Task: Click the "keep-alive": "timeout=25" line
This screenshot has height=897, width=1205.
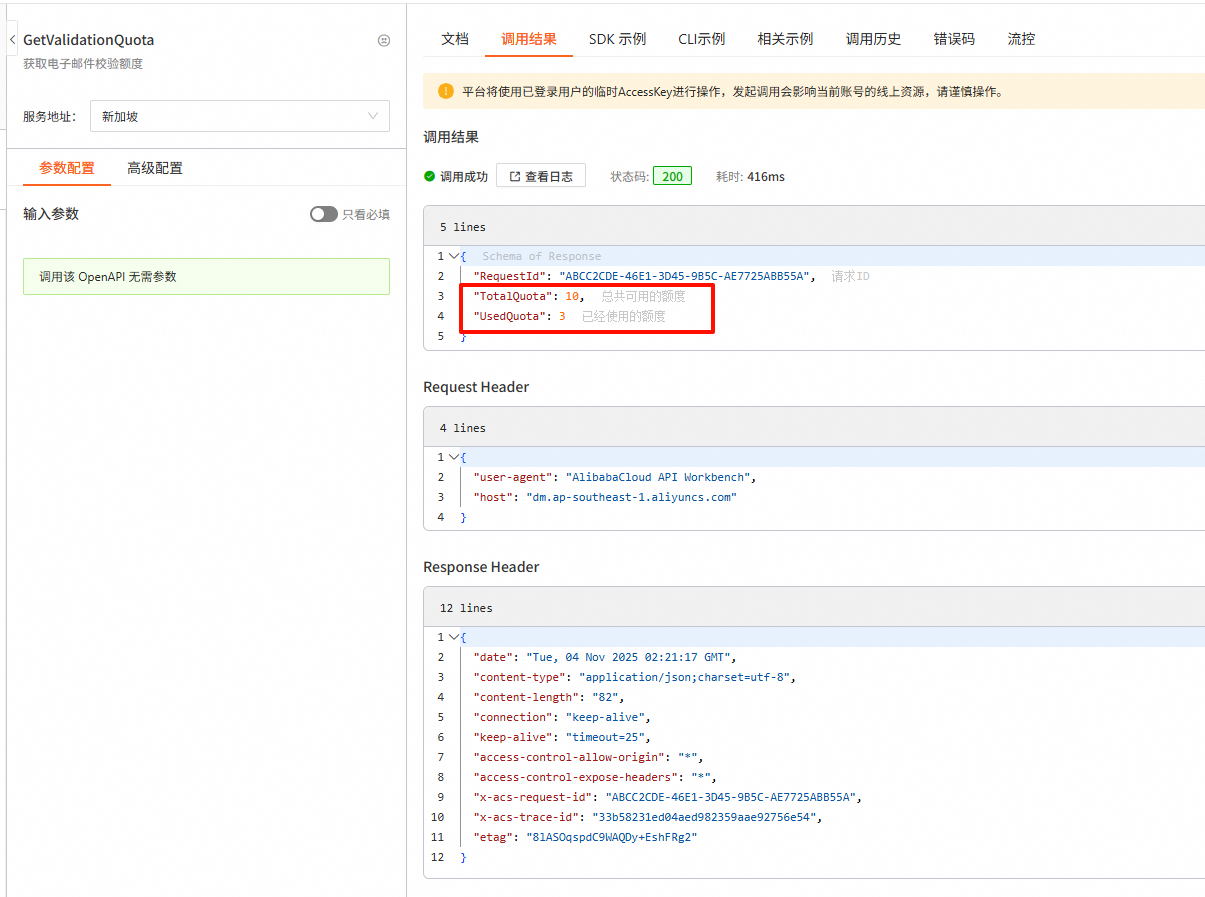Action: point(562,737)
